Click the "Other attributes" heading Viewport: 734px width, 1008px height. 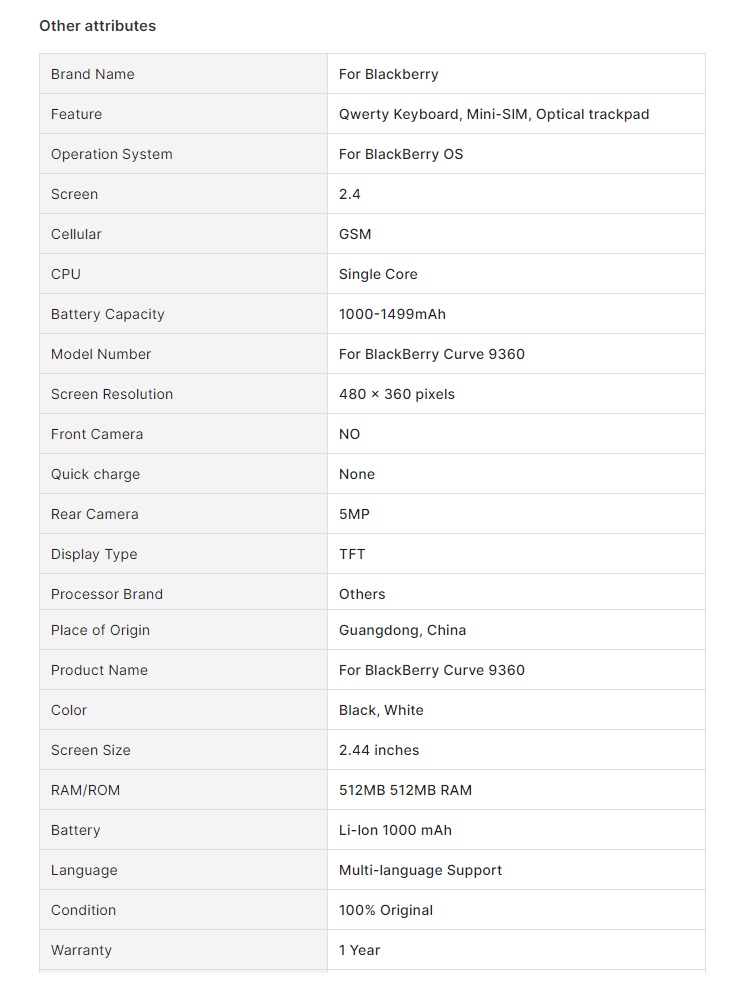tap(97, 26)
